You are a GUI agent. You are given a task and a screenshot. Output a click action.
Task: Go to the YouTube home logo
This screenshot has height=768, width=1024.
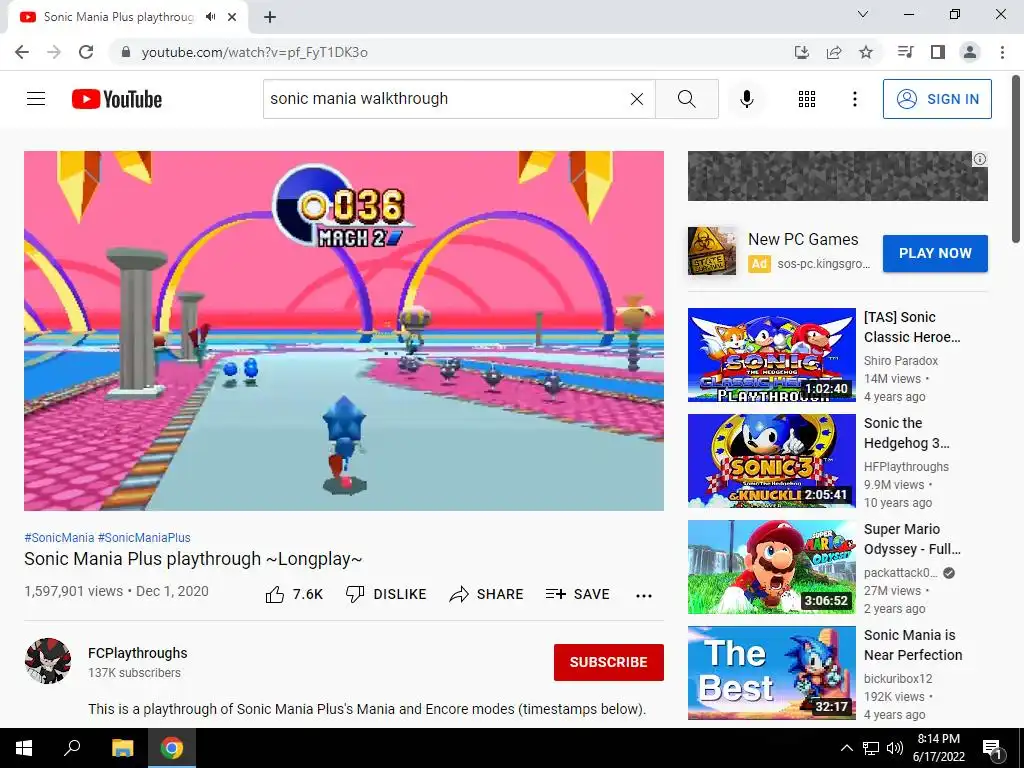117,99
